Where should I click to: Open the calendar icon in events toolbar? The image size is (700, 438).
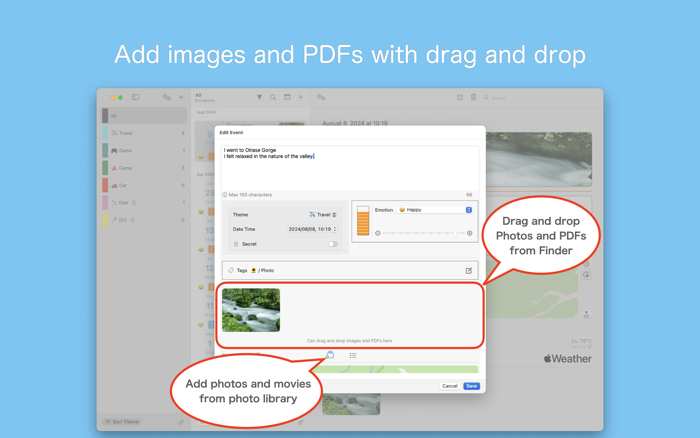[287, 97]
